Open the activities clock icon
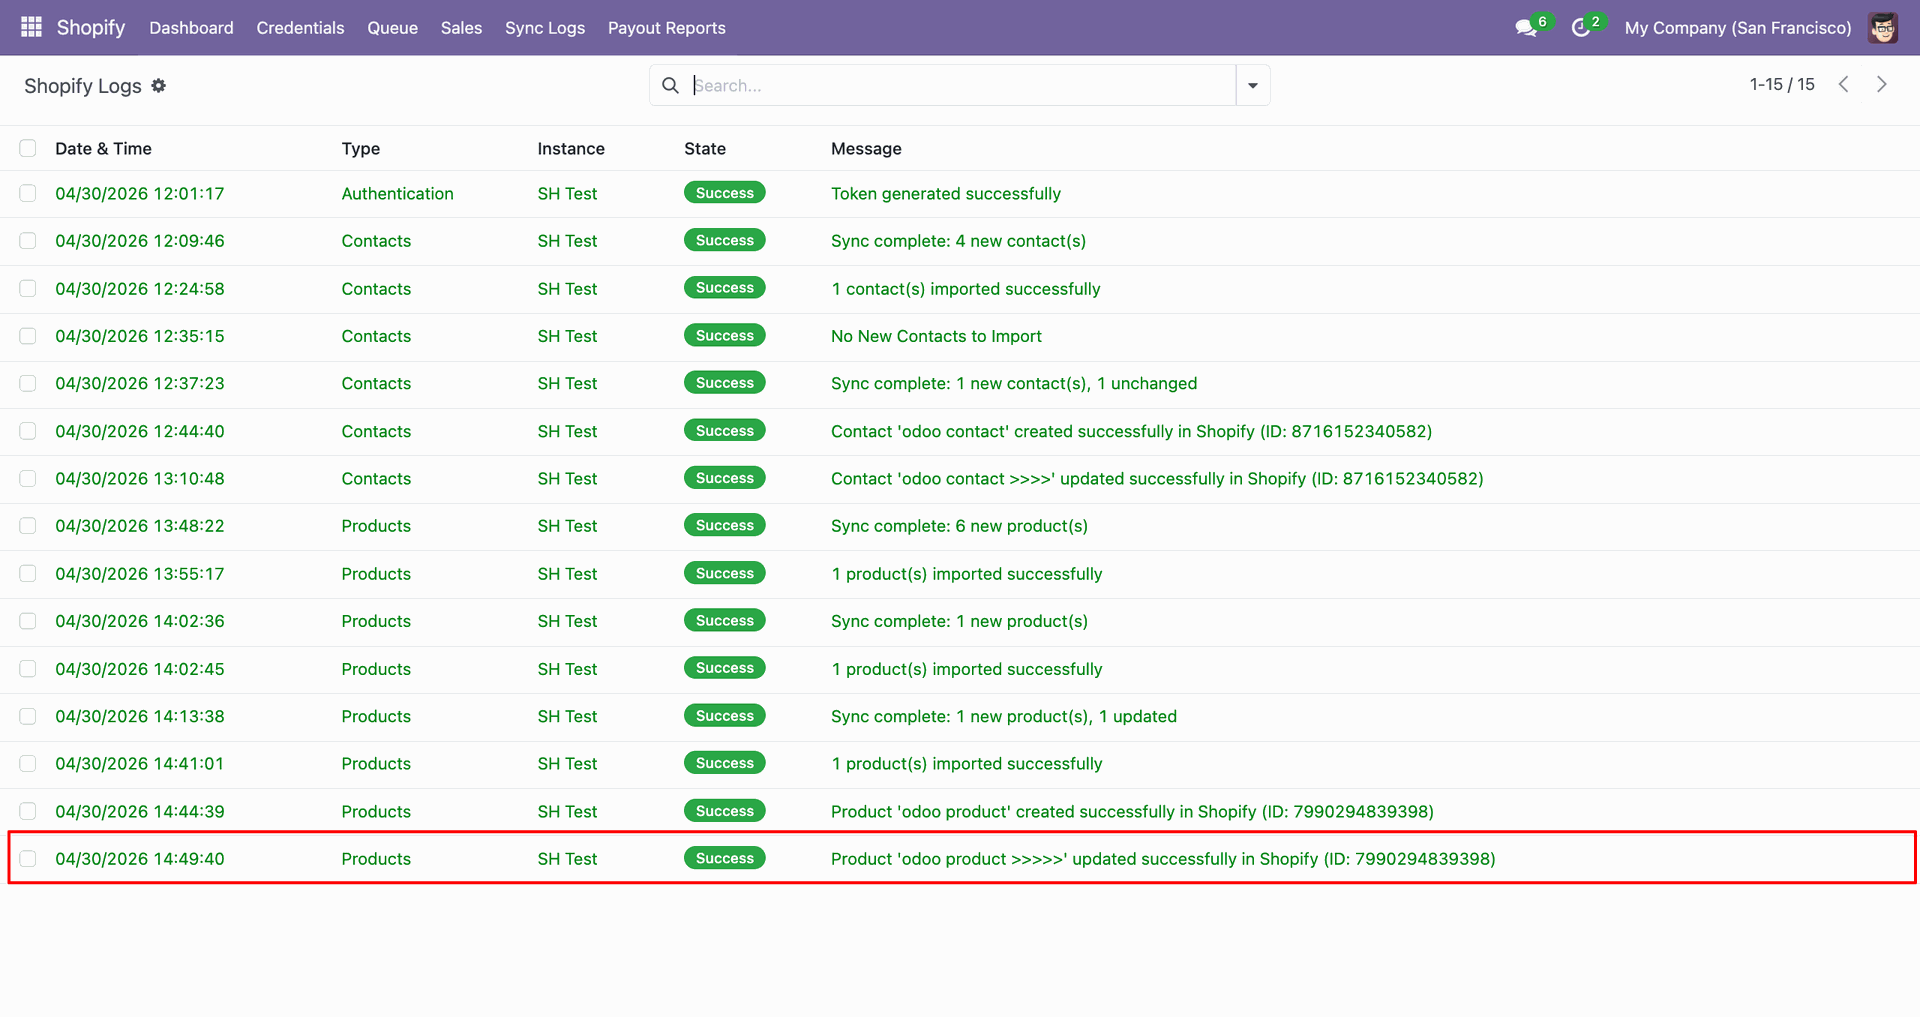 (1581, 28)
